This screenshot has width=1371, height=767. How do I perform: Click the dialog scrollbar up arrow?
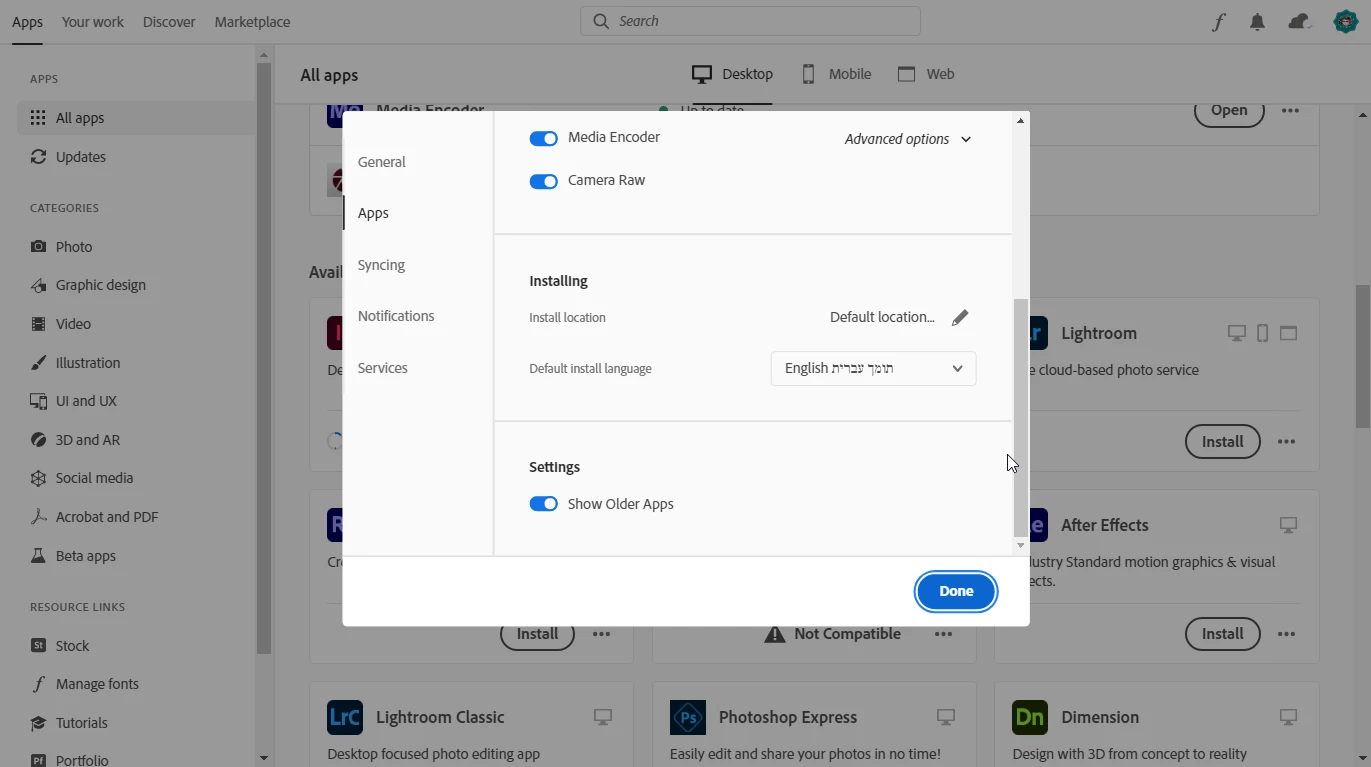coord(1020,121)
